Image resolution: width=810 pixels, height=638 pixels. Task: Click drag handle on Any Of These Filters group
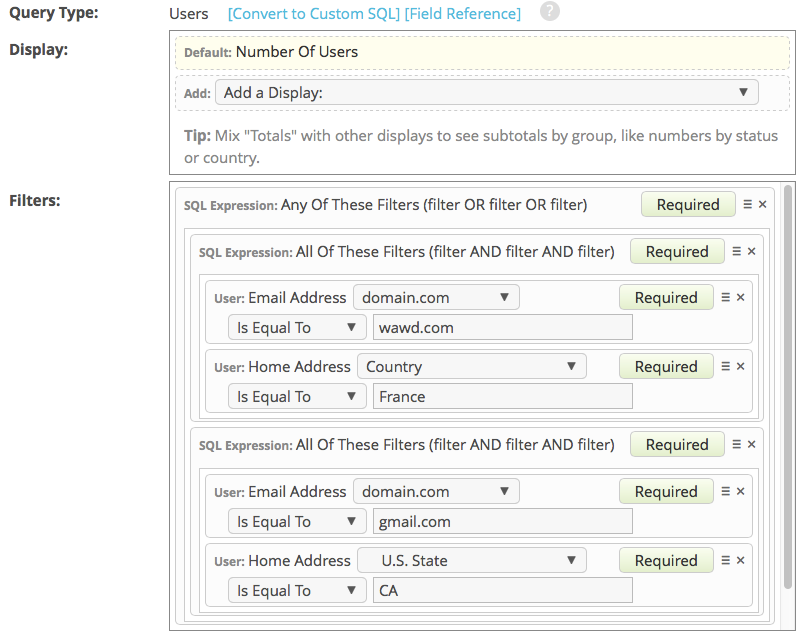745,204
